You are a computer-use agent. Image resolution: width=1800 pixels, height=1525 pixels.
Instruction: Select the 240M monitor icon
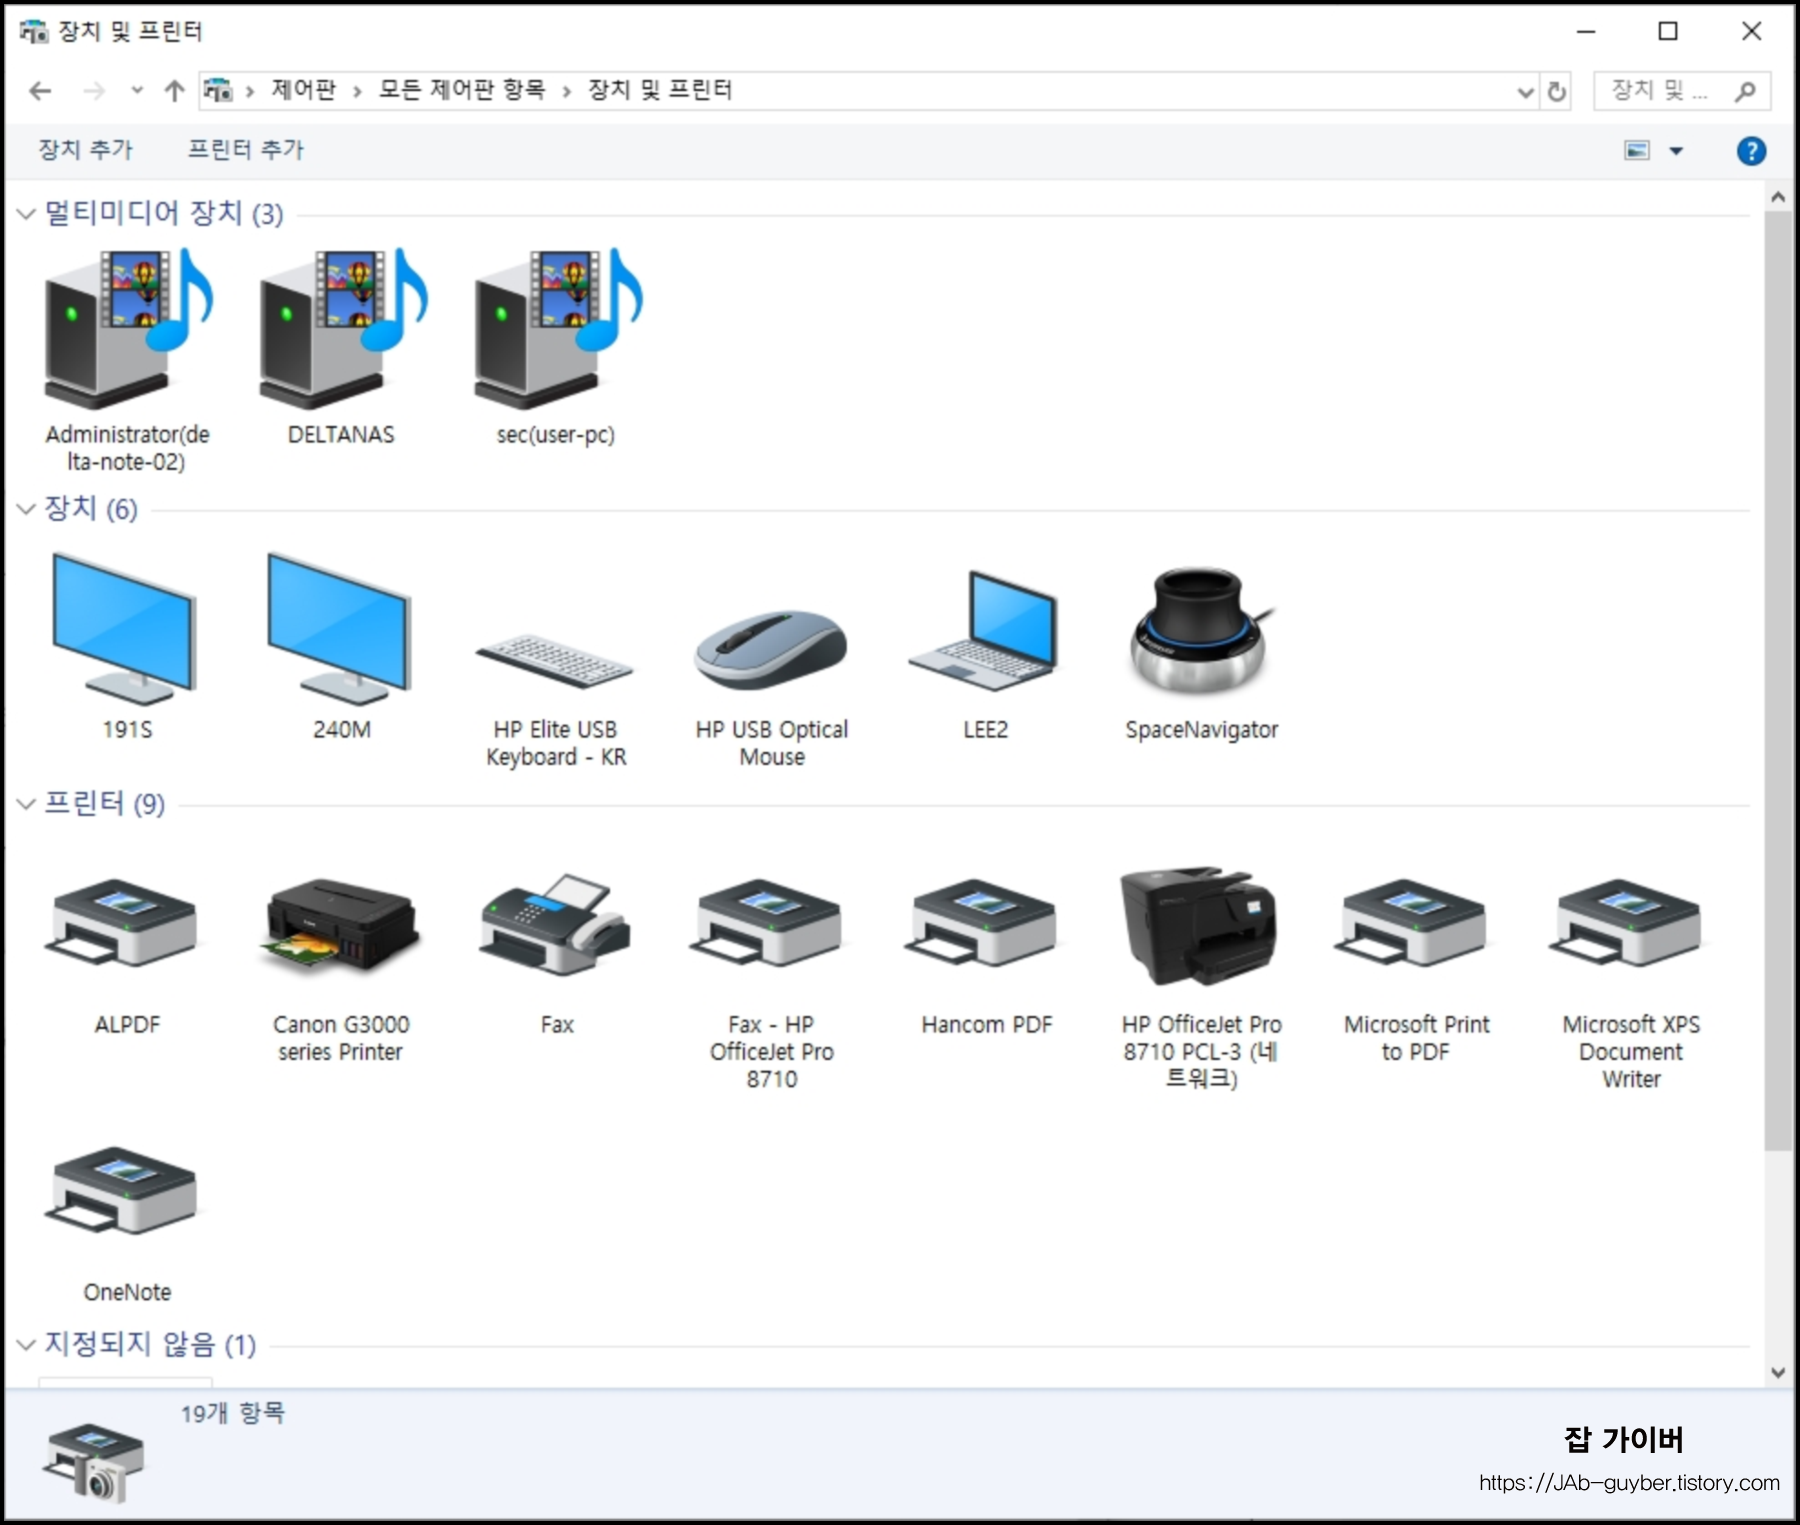(340, 628)
